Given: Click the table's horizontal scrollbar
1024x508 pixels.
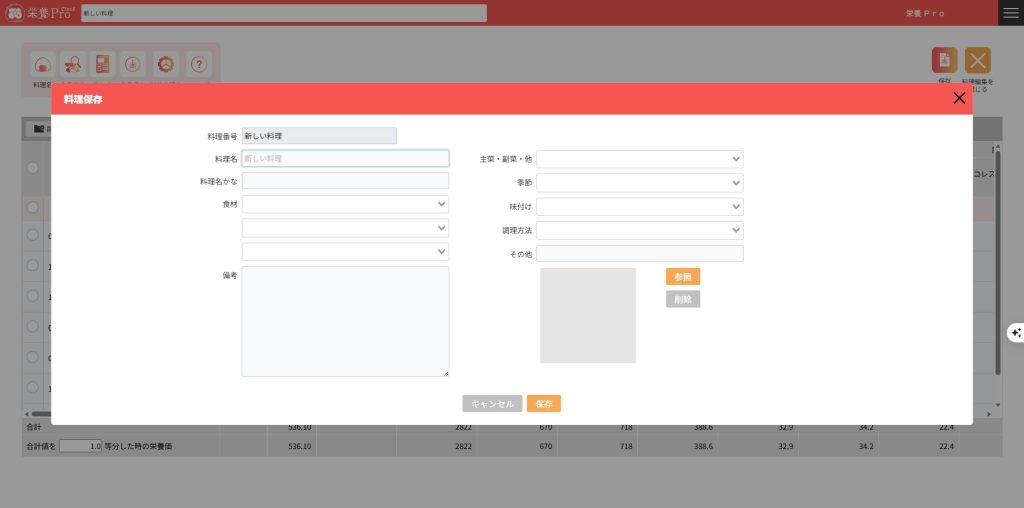Looking at the screenshot, I should (42, 414).
